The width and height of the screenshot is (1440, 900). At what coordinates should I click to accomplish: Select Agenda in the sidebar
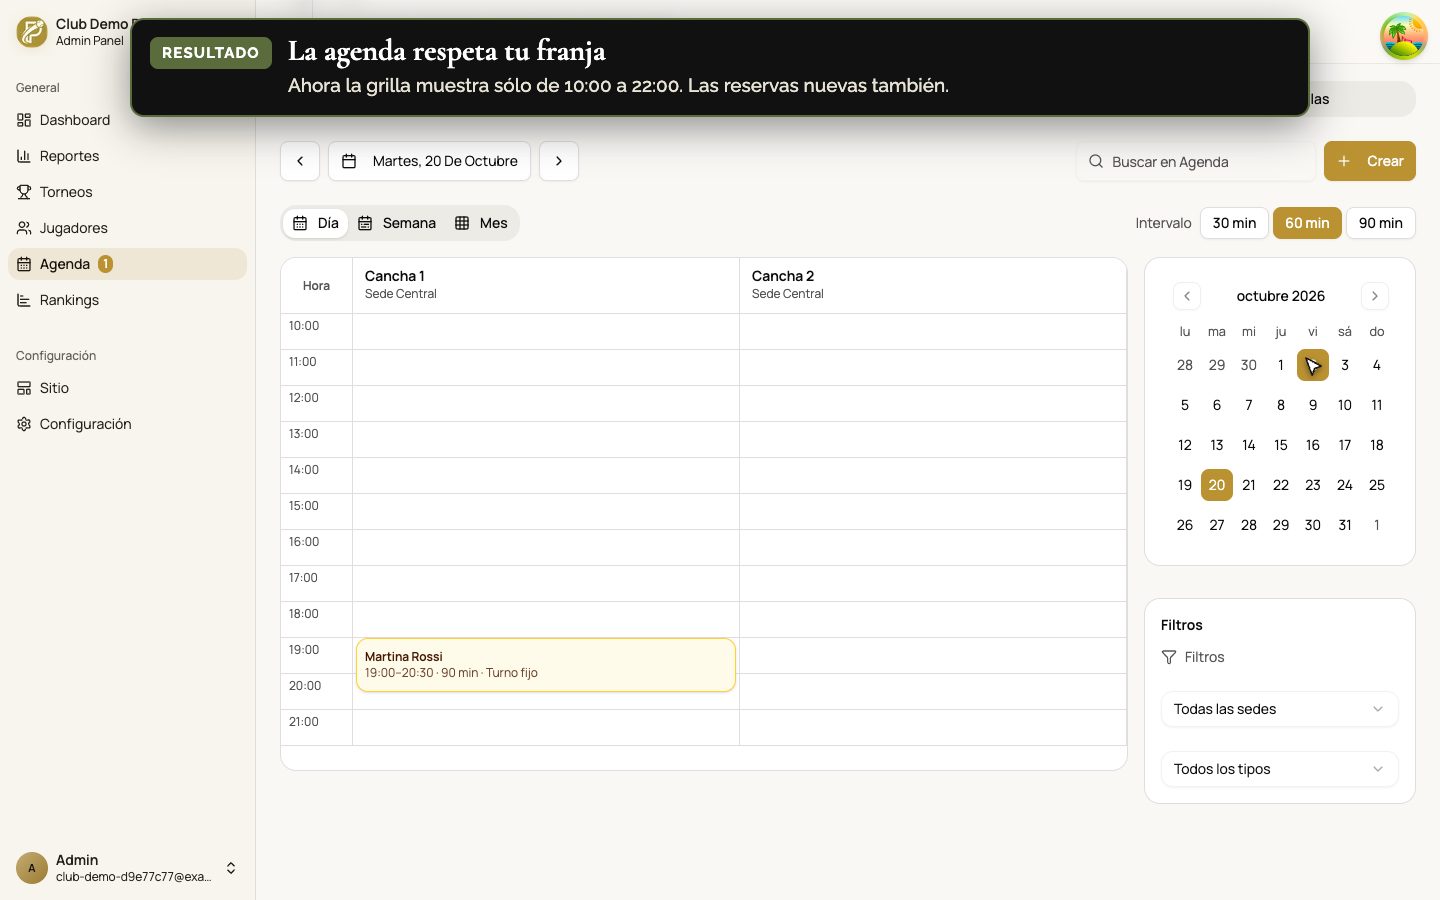(127, 264)
